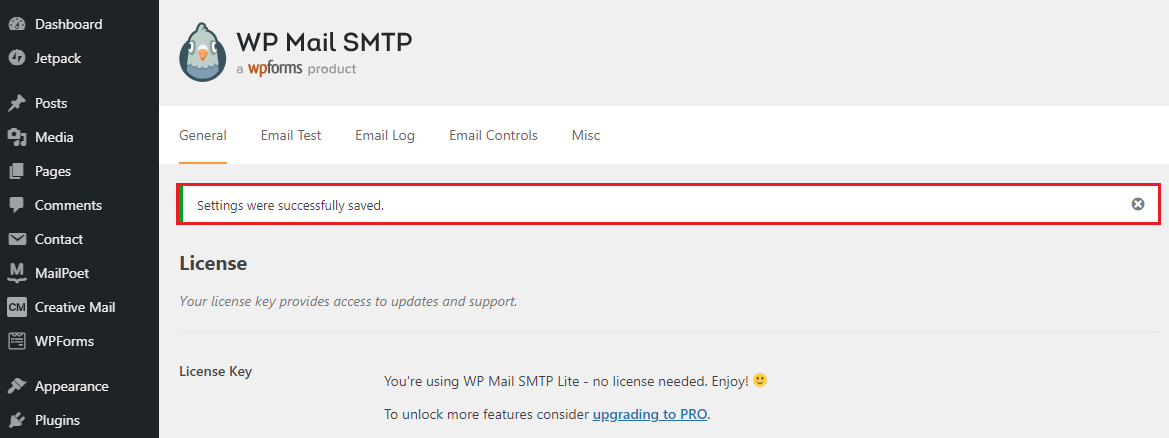Image resolution: width=1169 pixels, height=438 pixels.
Task: Click the MailPoet M icon
Action: click(17, 273)
